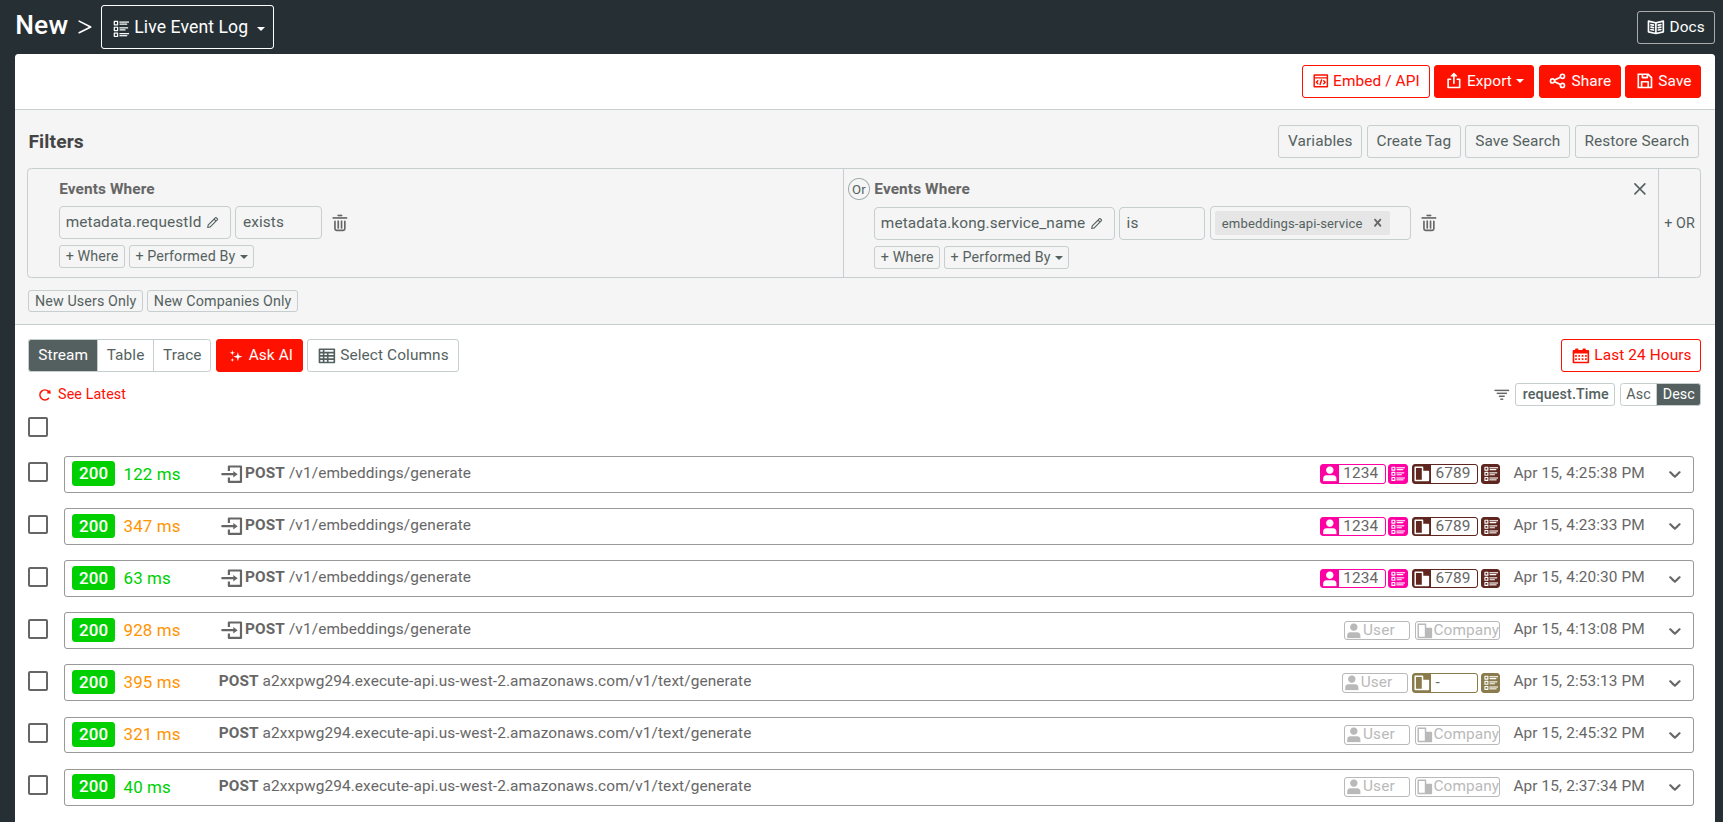The height and width of the screenshot is (822, 1723).
Task: Expand the Apr 15, 4:25:38 PM event
Action: [1675, 475]
